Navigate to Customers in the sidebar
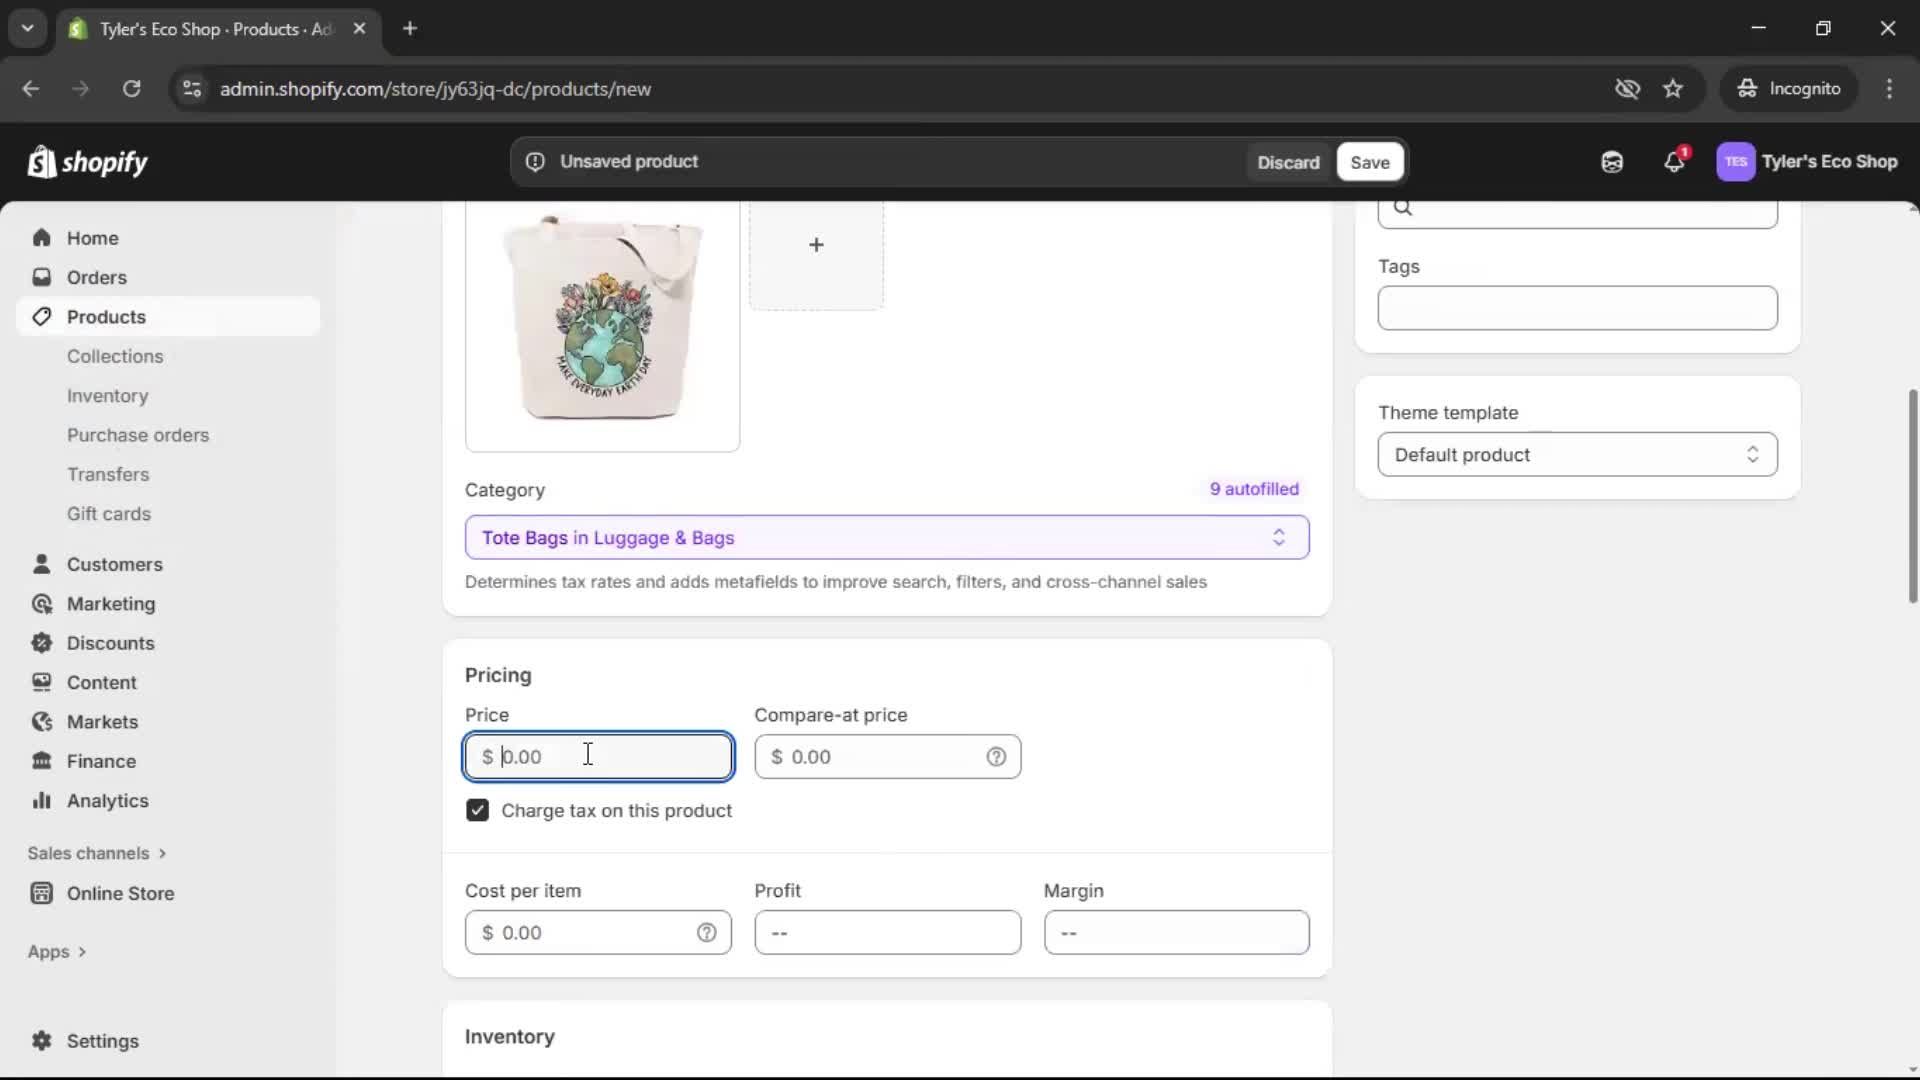1920x1080 pixels. (x=116, y=564)
